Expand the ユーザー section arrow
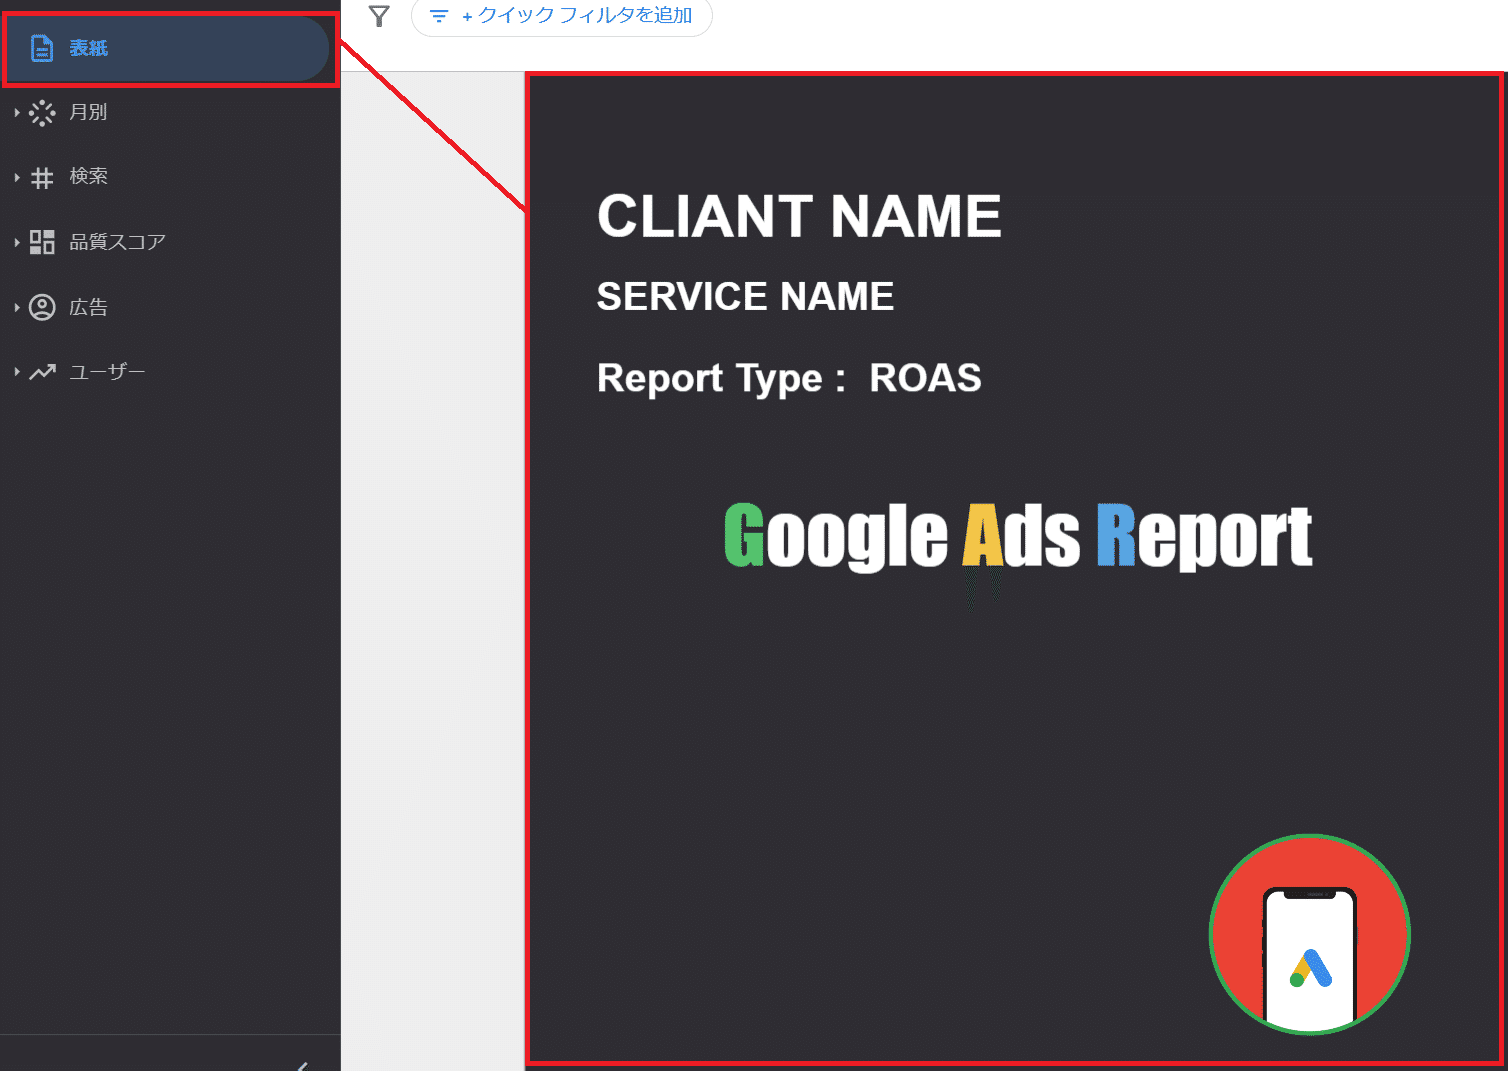Viewport: 1508px width, 1071px height. (x=17, y=372)
